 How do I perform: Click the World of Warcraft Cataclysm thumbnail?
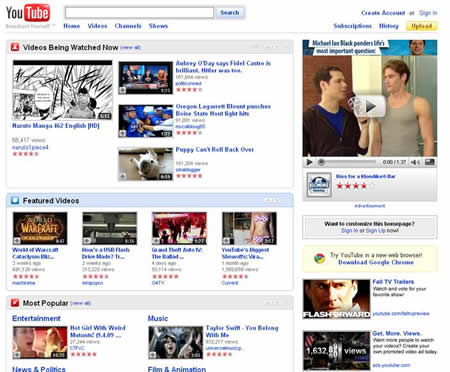click(40, 228)
